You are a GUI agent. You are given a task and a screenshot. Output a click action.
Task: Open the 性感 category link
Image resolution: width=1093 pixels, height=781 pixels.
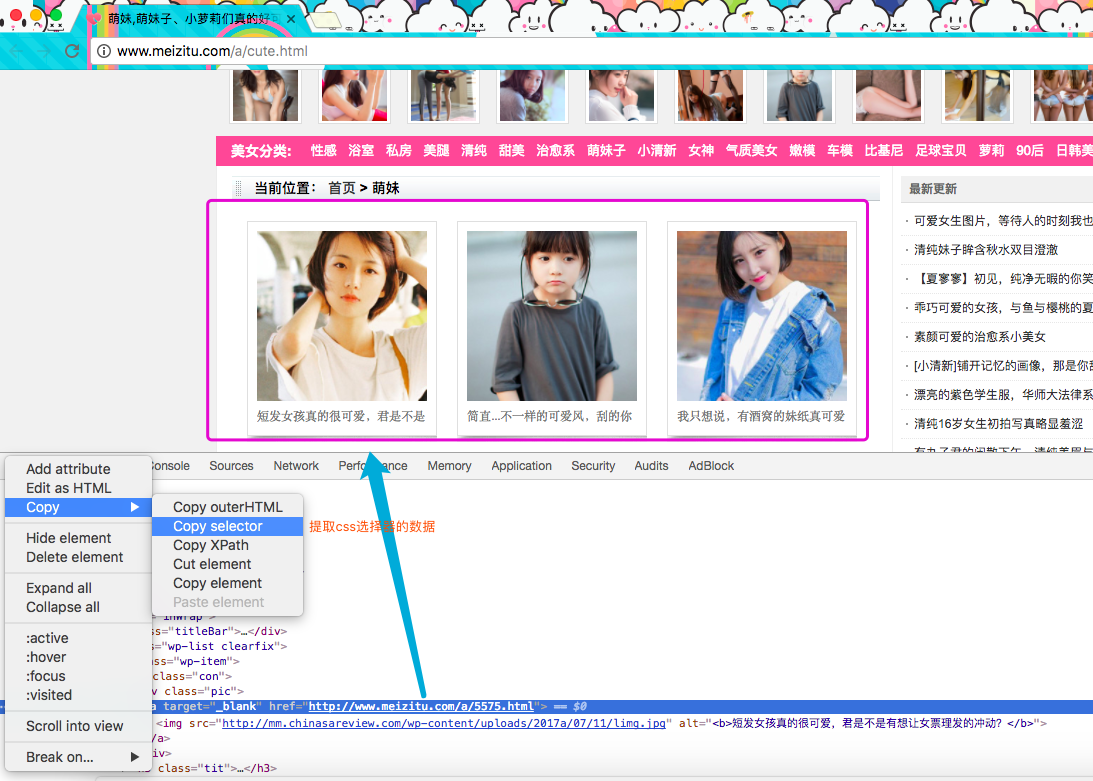[x=323, y=151]
